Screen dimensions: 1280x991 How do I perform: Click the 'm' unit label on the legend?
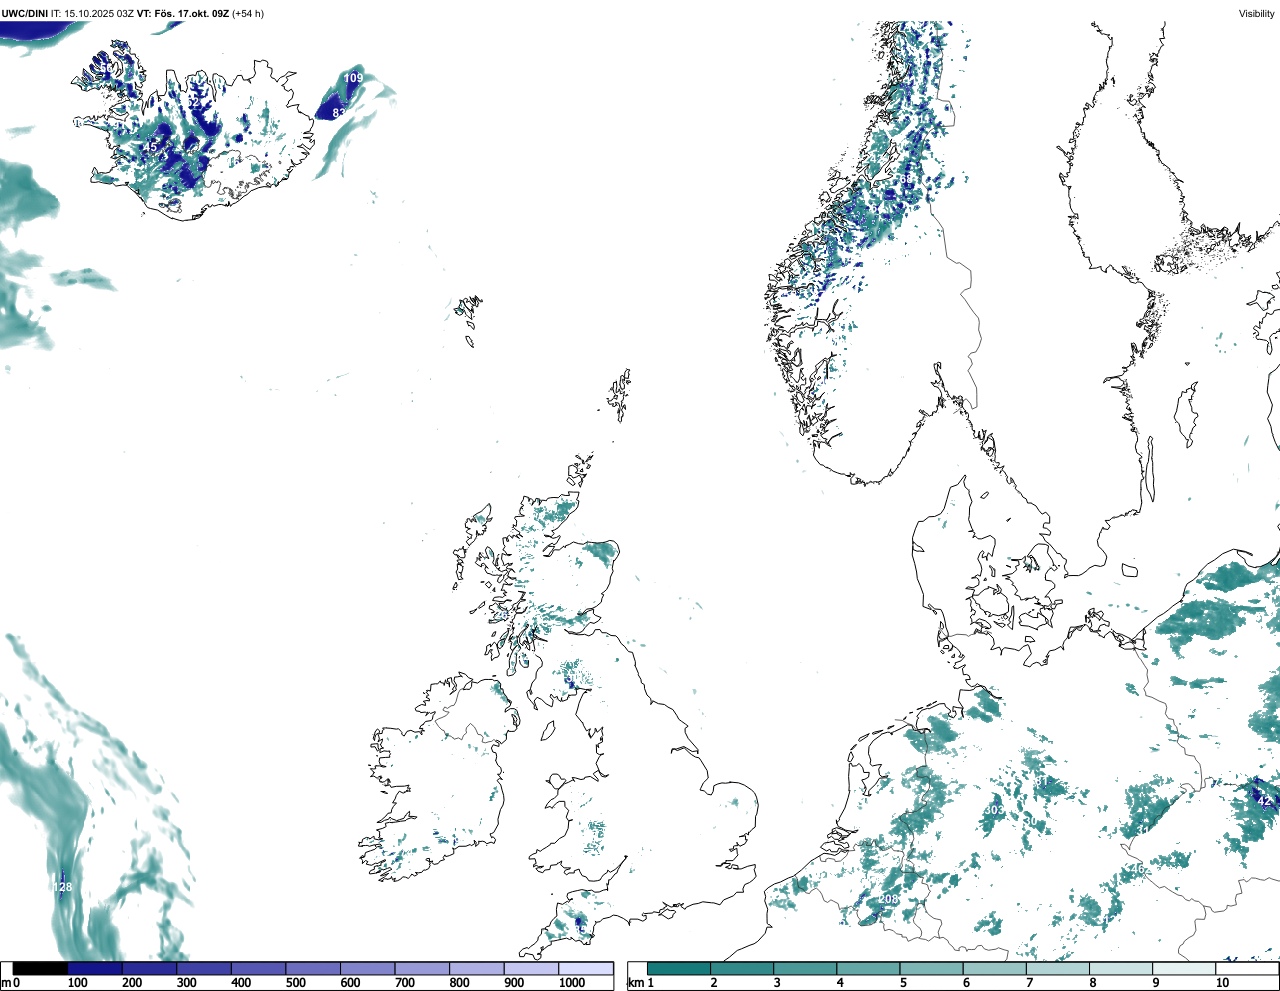point(5,983)
